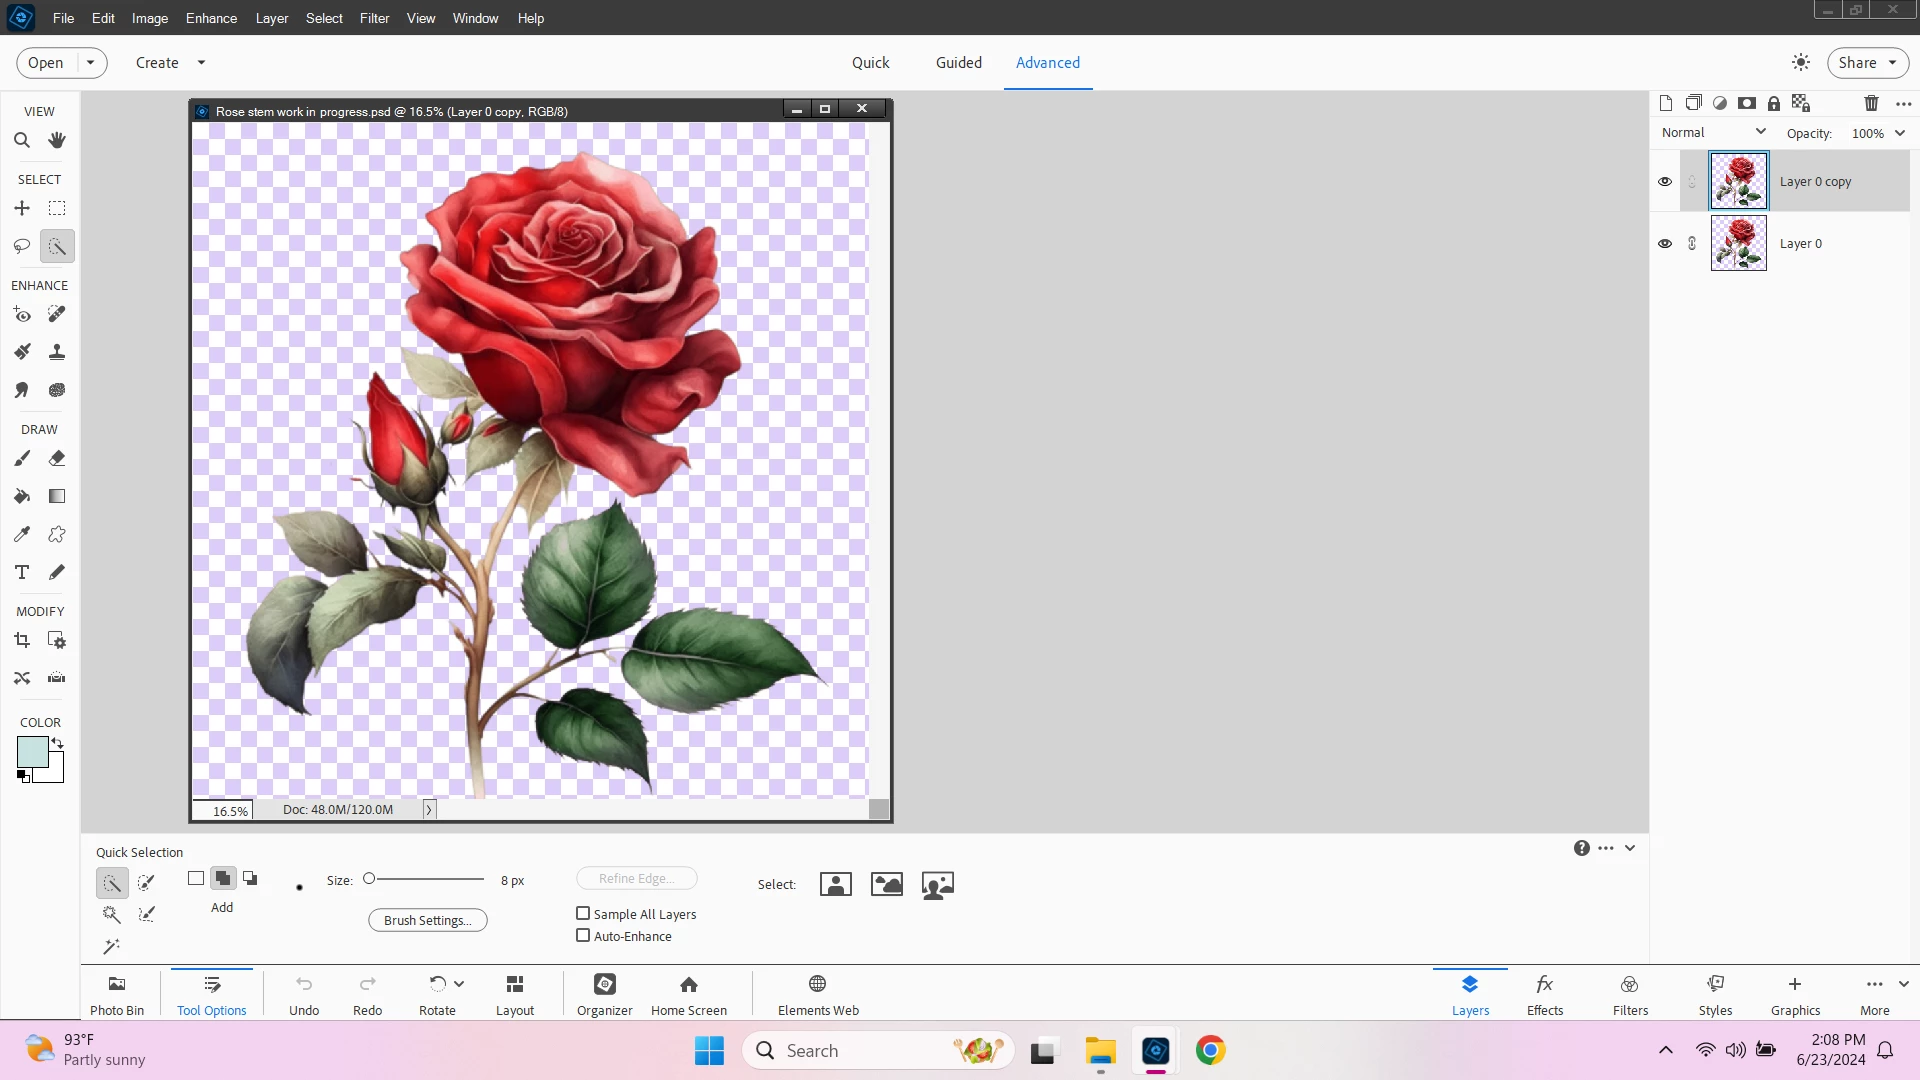Viewport: 1920px width, 1080px height.
Task: Hide the Layer 0 copy layer
Action: (1665, 182)
